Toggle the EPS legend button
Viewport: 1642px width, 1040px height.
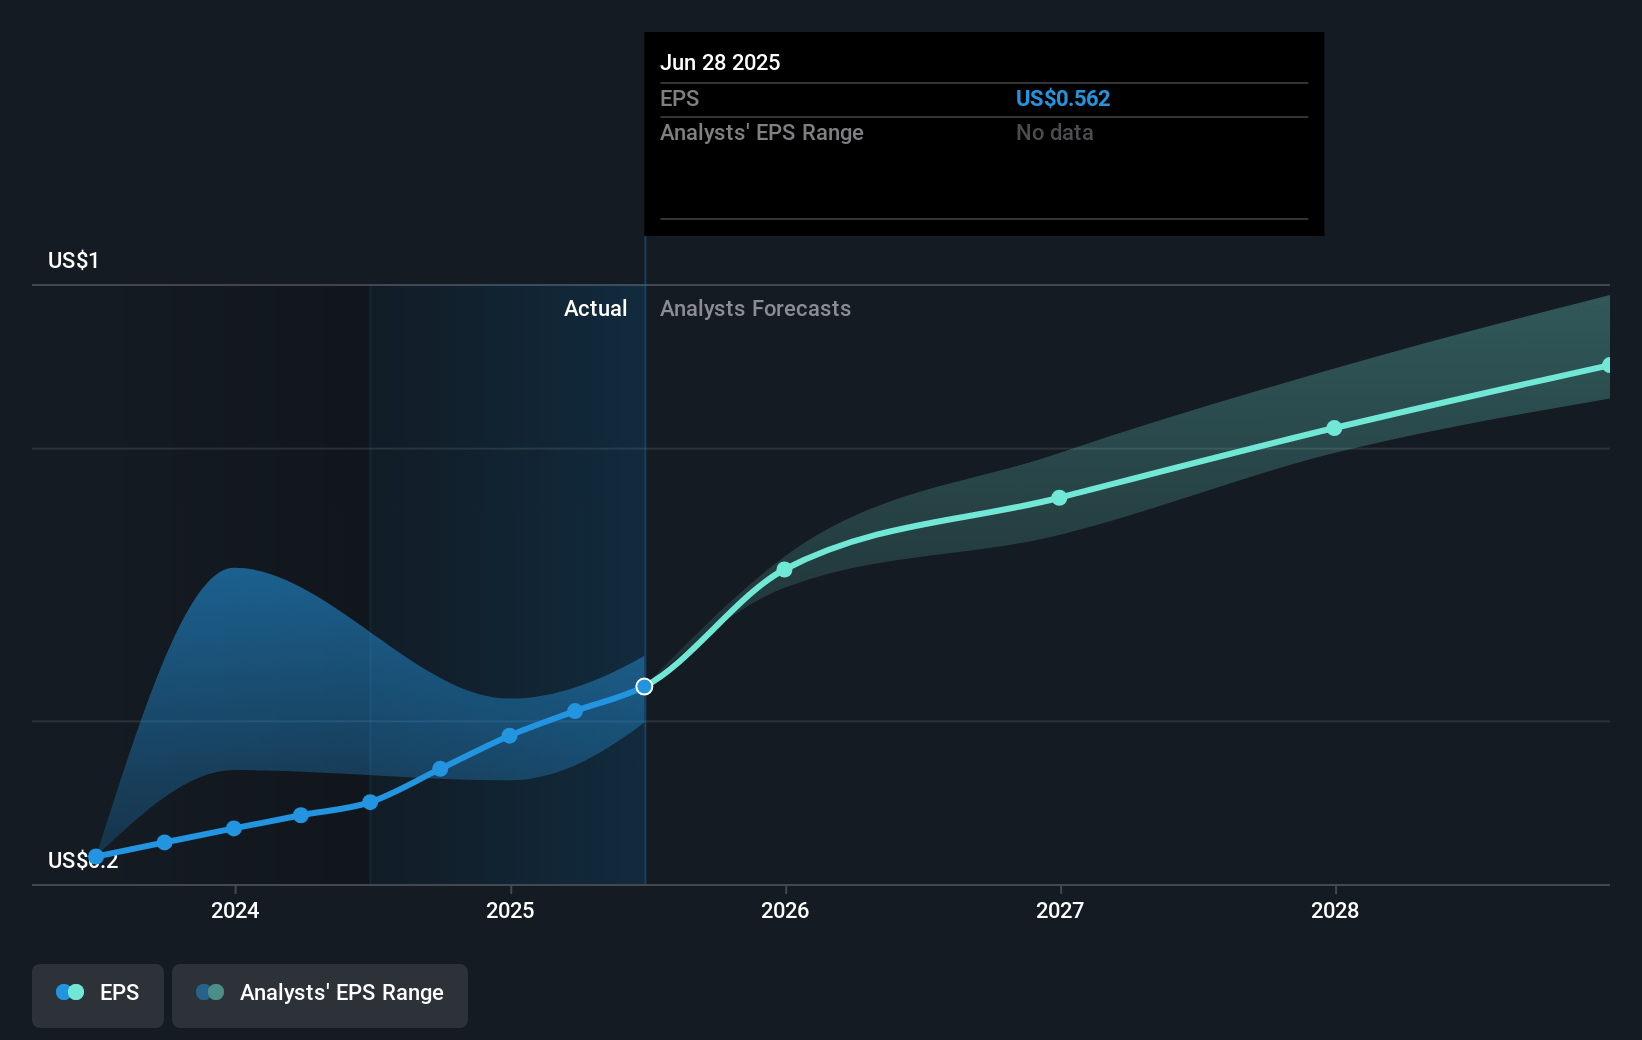pos(98,994)
